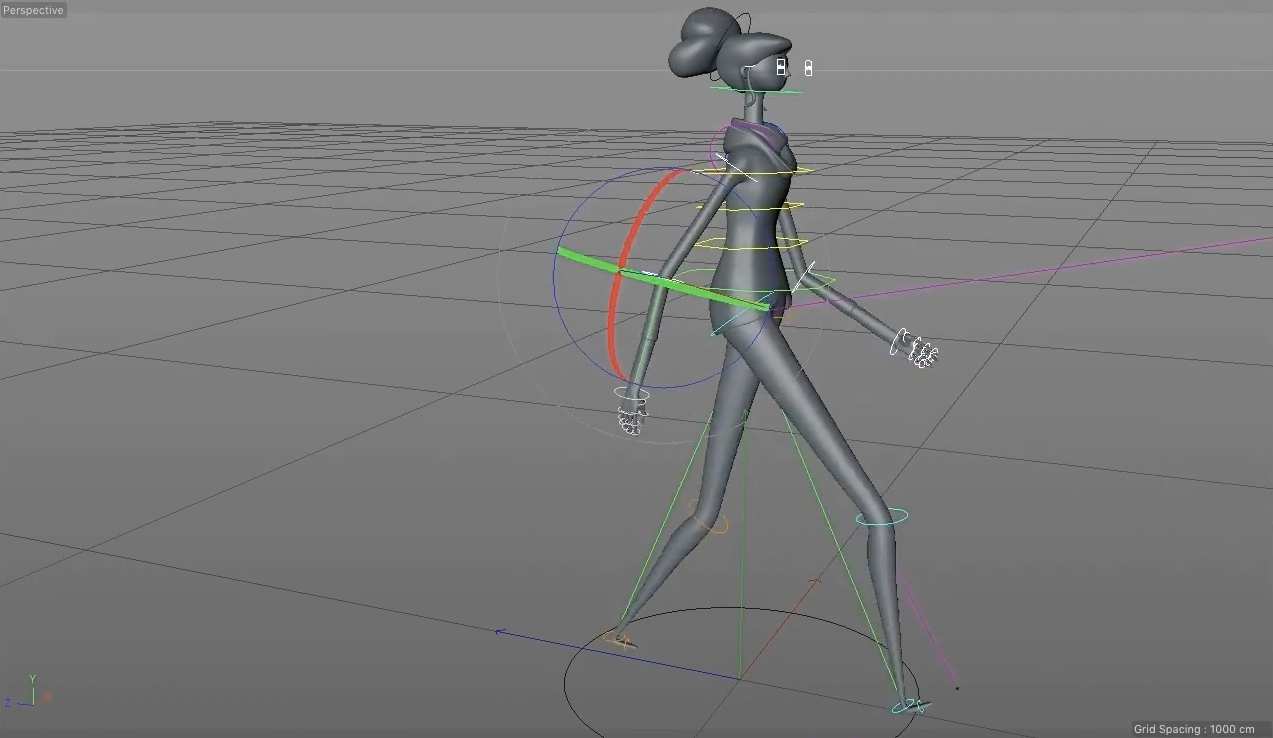Toggle the left visibility dot icon near the head

tap(780, 66)
